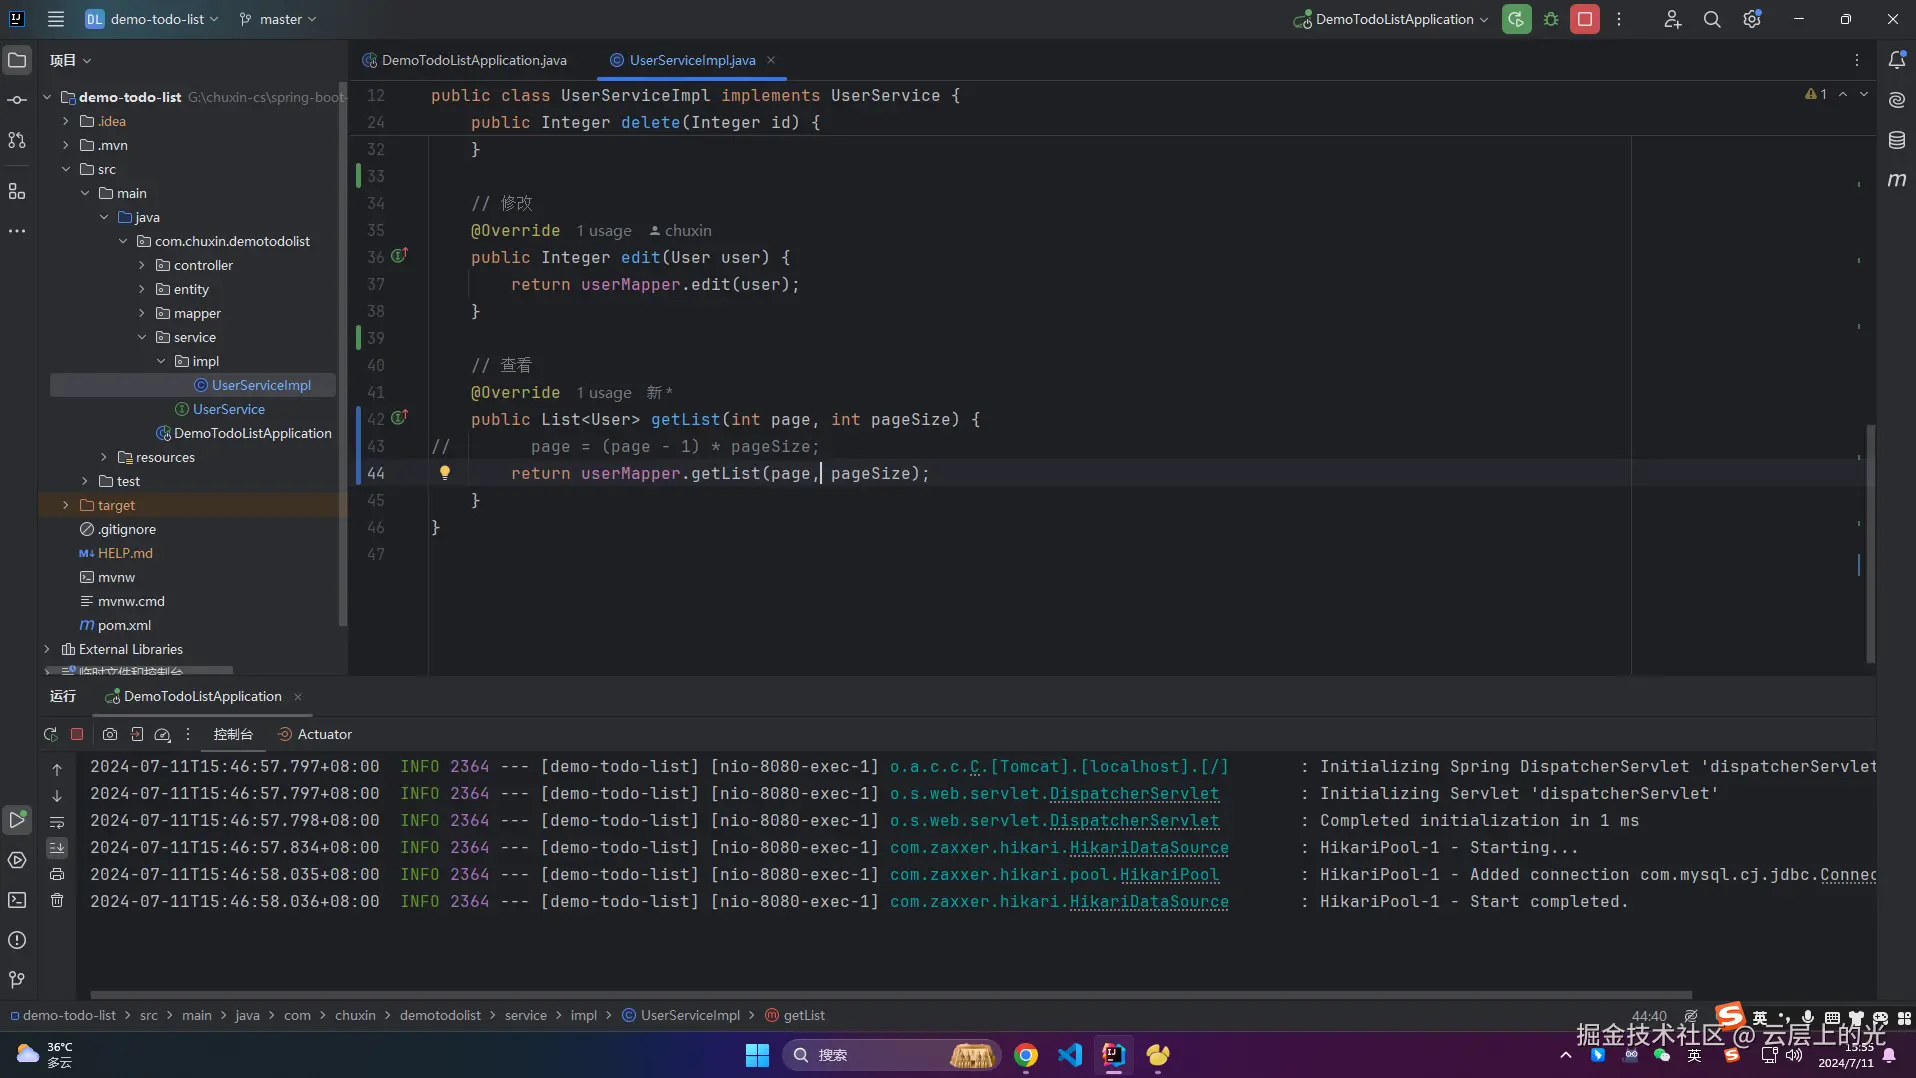This screenshot has width=1916, height=1078.
Task: Click the Debug bug icon in toolbar
Action: (x=1551, y=19)
